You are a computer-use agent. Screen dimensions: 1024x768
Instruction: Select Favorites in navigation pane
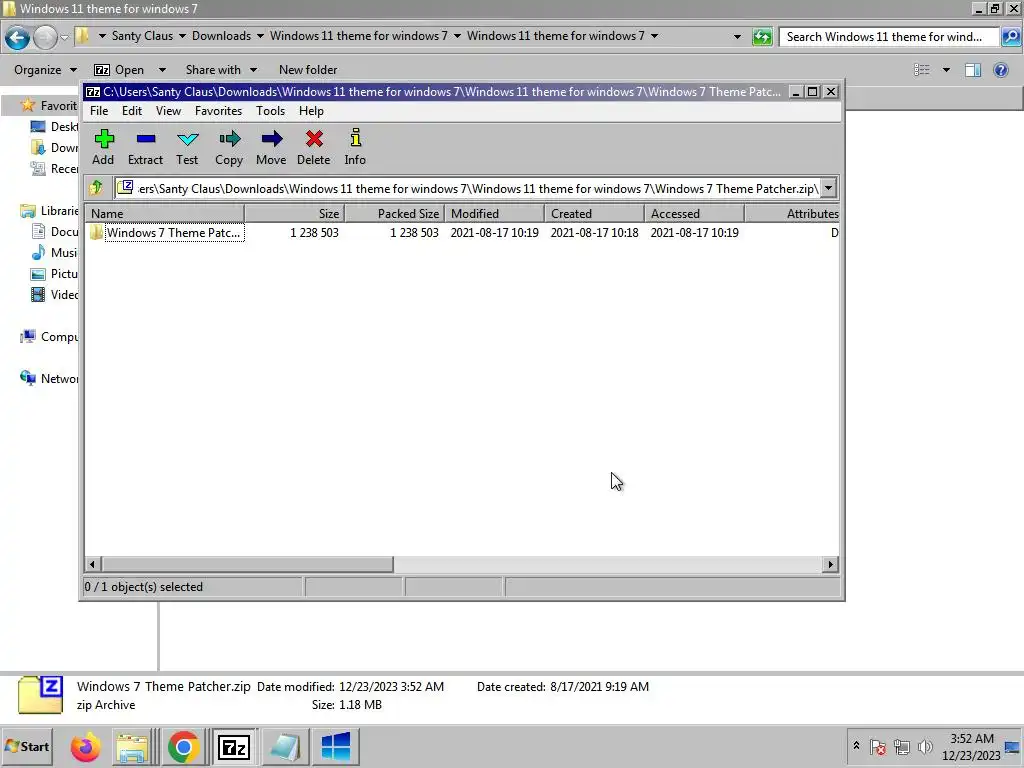click(x=48, y=105)
